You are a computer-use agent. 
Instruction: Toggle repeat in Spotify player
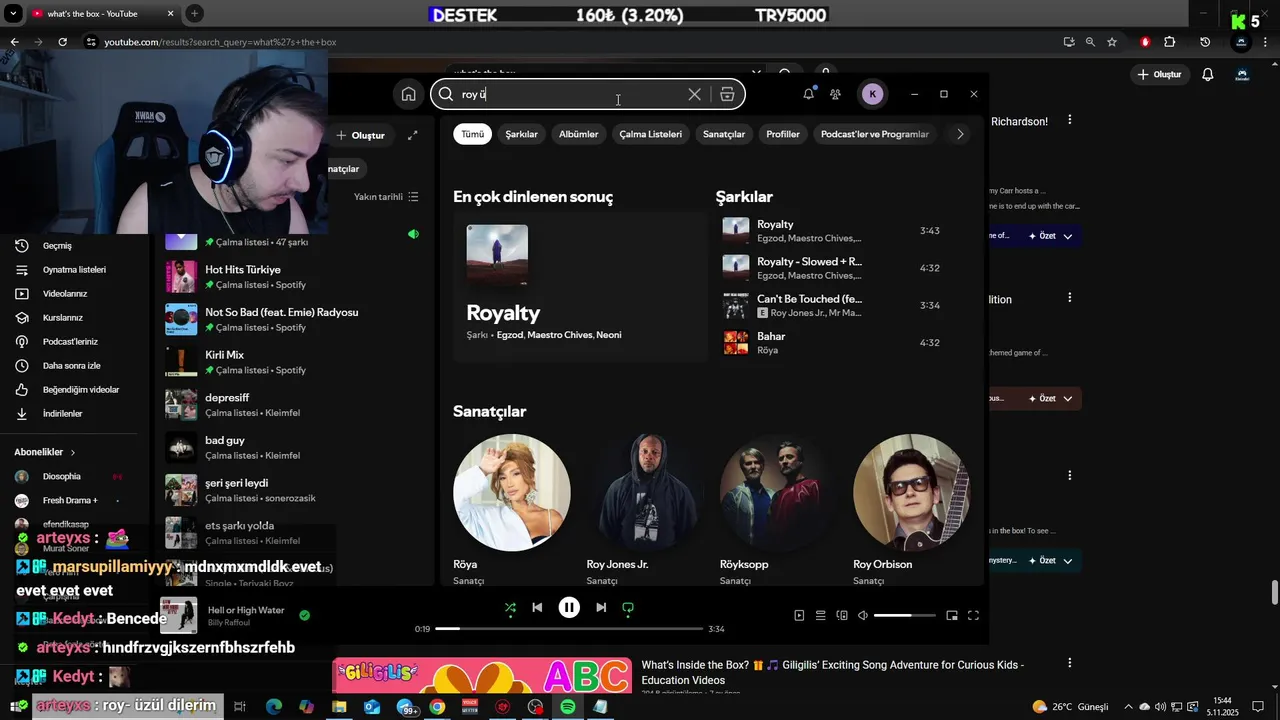coord(628,607)
